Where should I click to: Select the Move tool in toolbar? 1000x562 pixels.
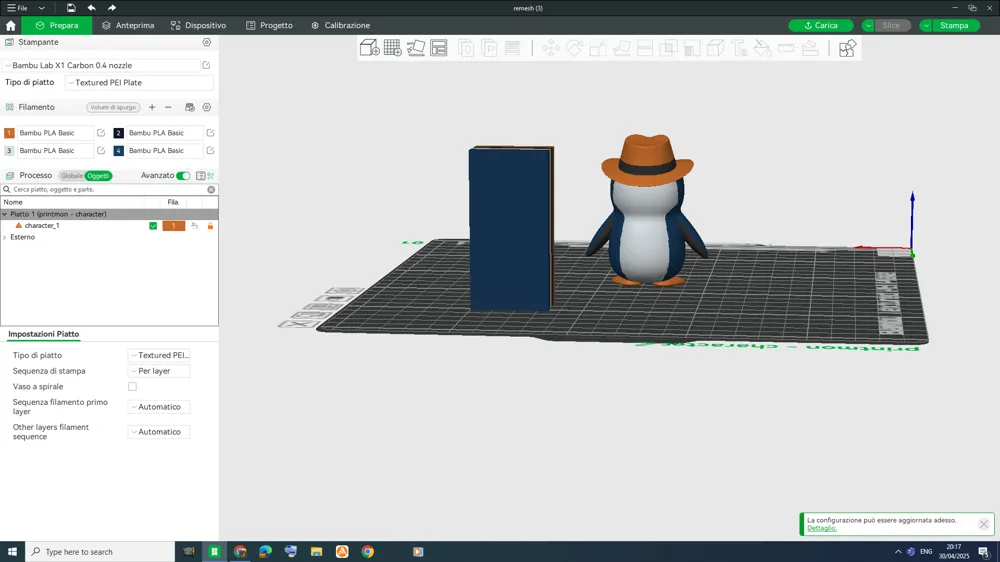pos(550,48)
